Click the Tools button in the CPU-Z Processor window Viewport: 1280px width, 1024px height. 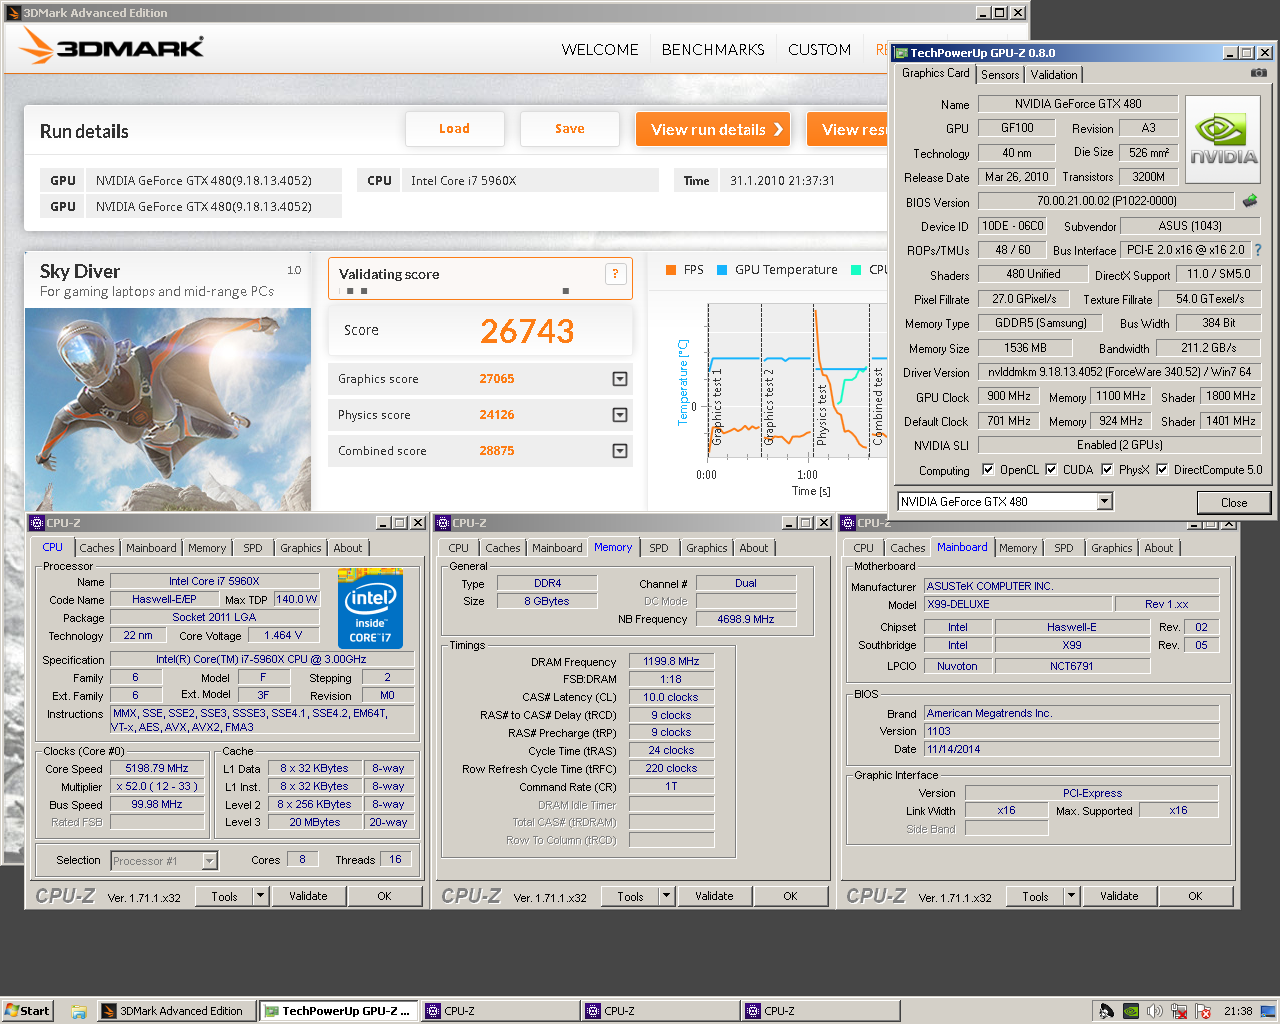225,896
